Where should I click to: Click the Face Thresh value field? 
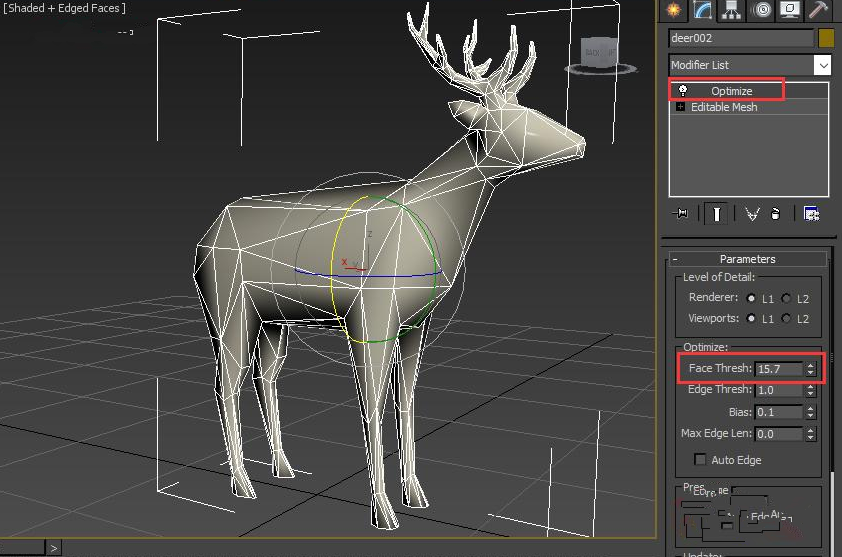click(x=779, y=369)
